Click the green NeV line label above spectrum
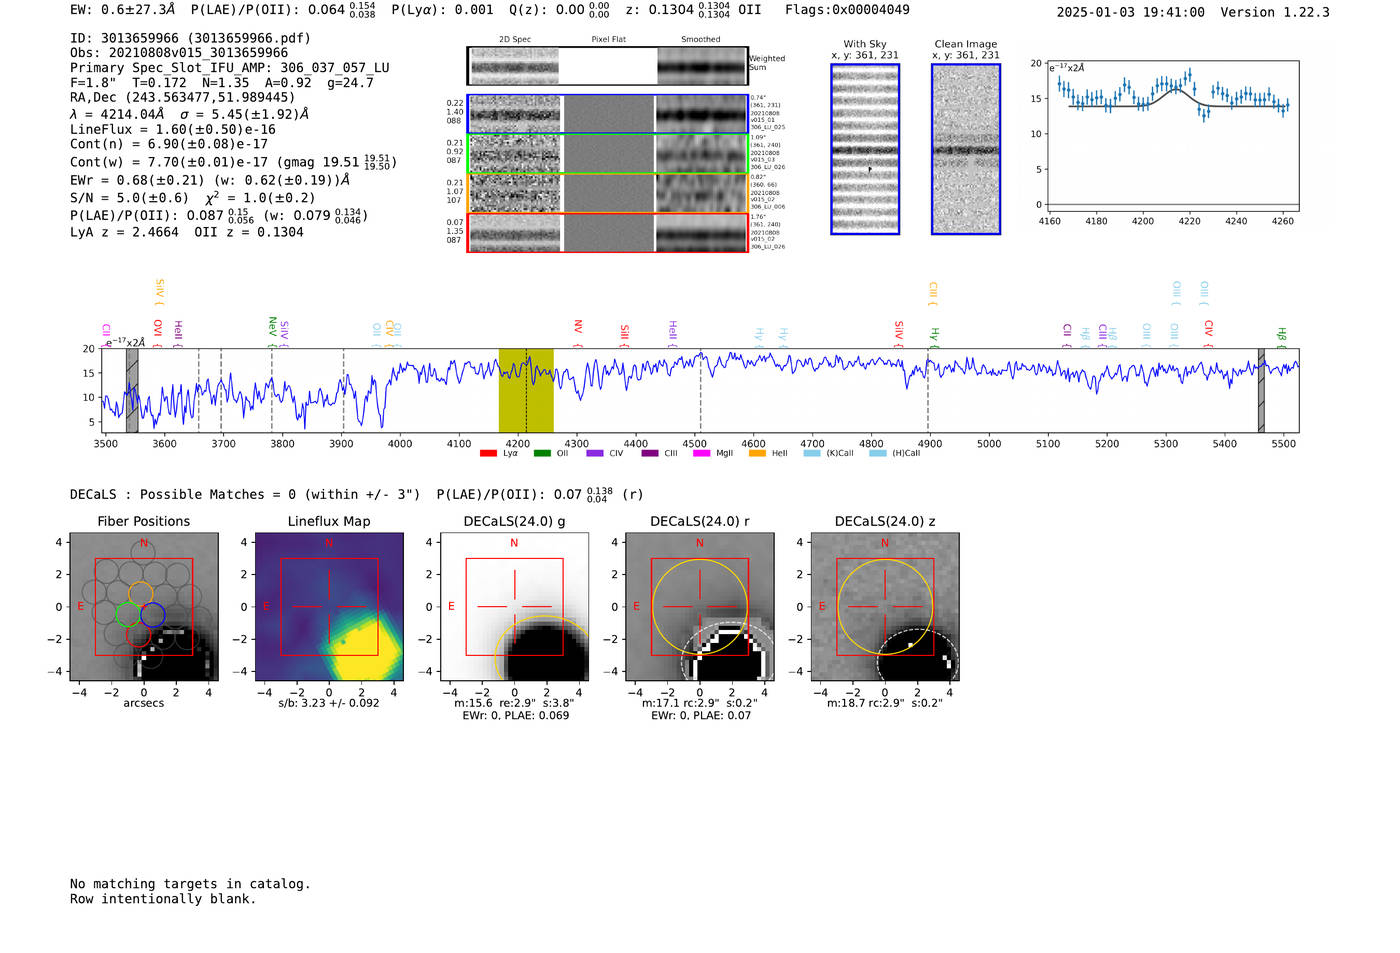 tap(272, 327)
